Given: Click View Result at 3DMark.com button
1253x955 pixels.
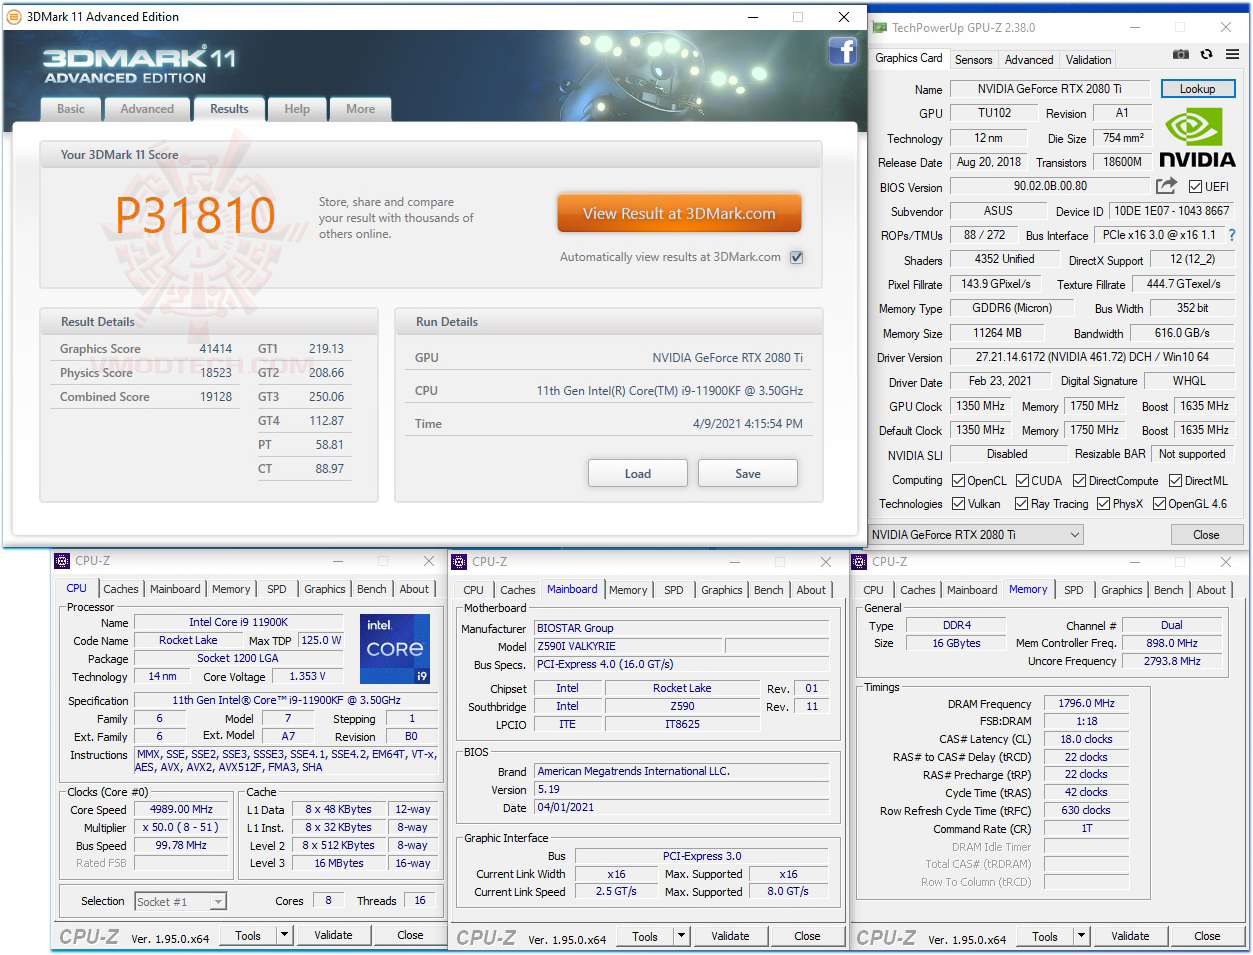Looking at the screenshot, I should (679, 213).
